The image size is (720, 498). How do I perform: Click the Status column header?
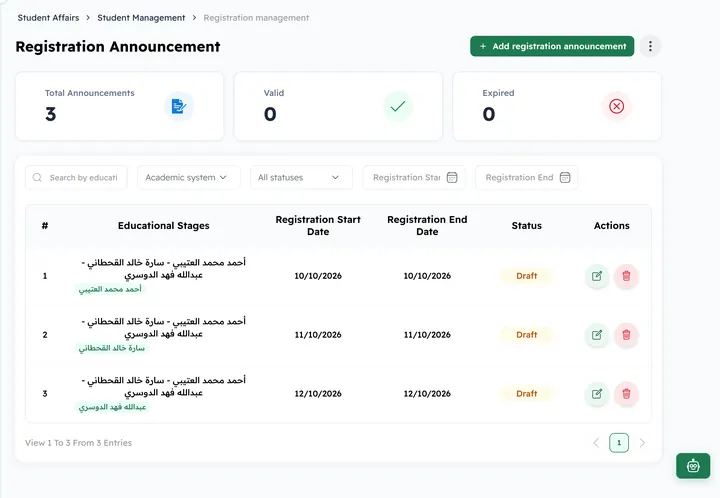pos(527,225)
